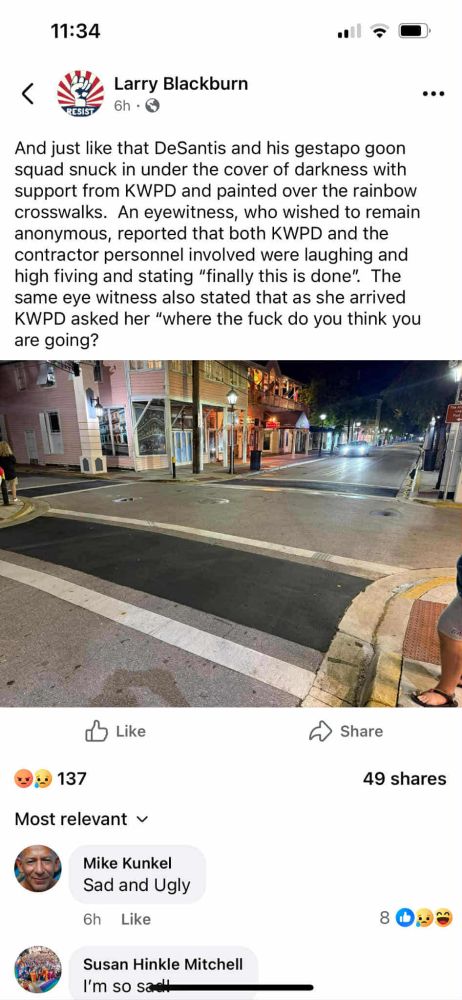This screenshot has width=462, height=1000.
Task: Open Larry Blackburn's profile name link
Action: [181, 84]
